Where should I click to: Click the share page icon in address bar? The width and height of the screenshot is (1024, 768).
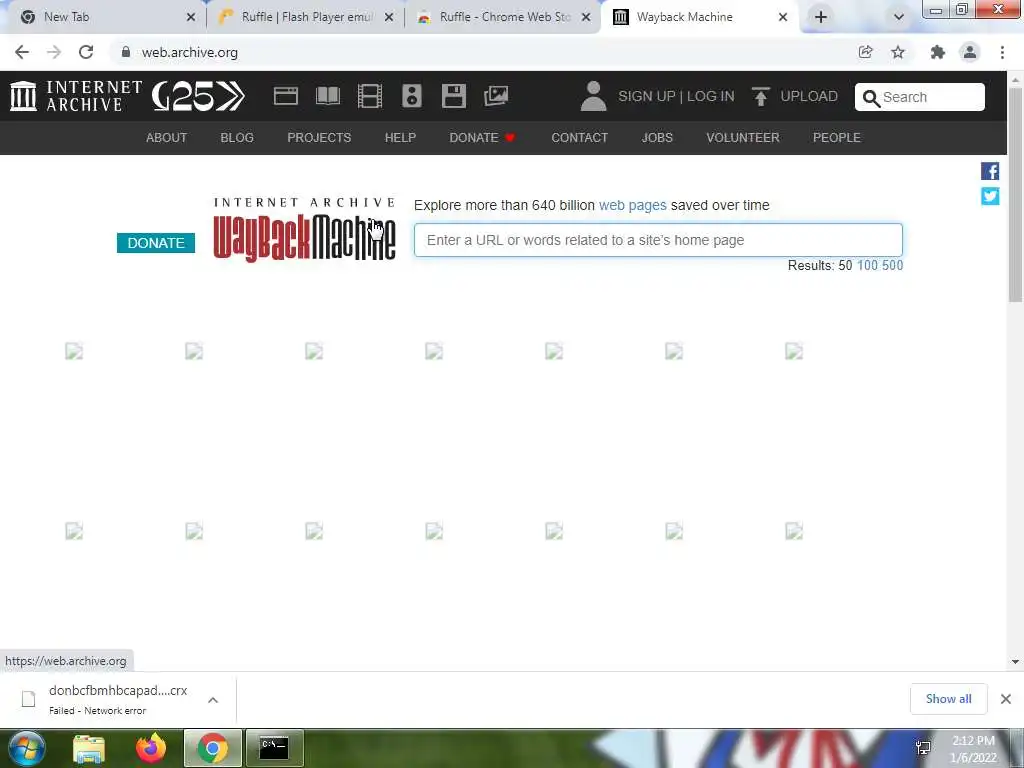coord(865,52)
